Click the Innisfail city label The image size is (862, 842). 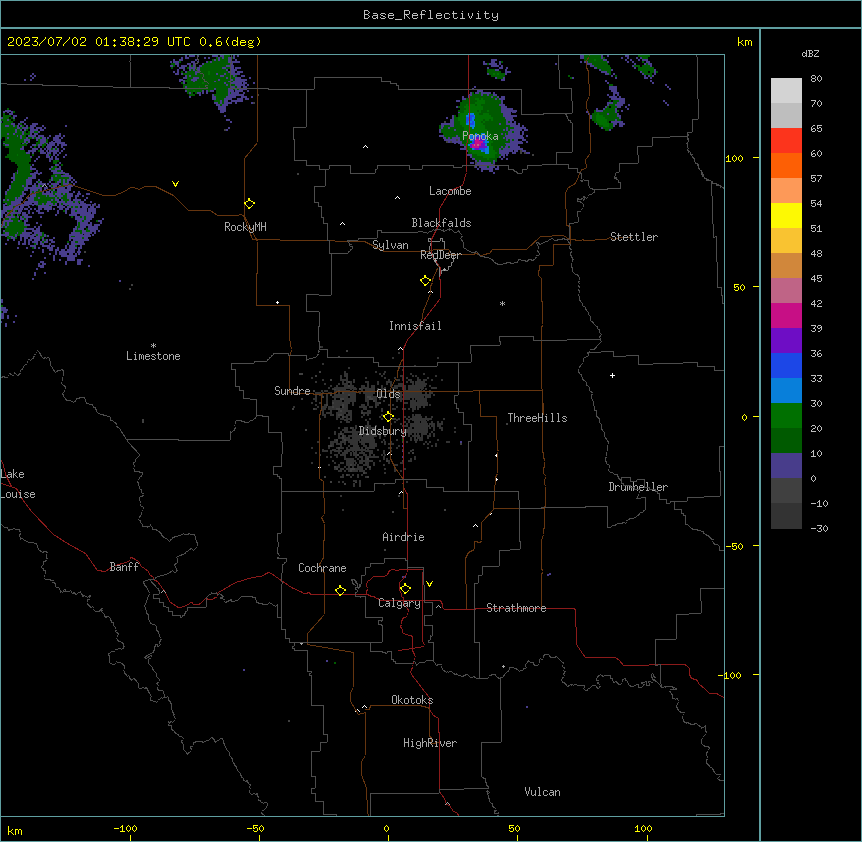(x=415, y=326)
